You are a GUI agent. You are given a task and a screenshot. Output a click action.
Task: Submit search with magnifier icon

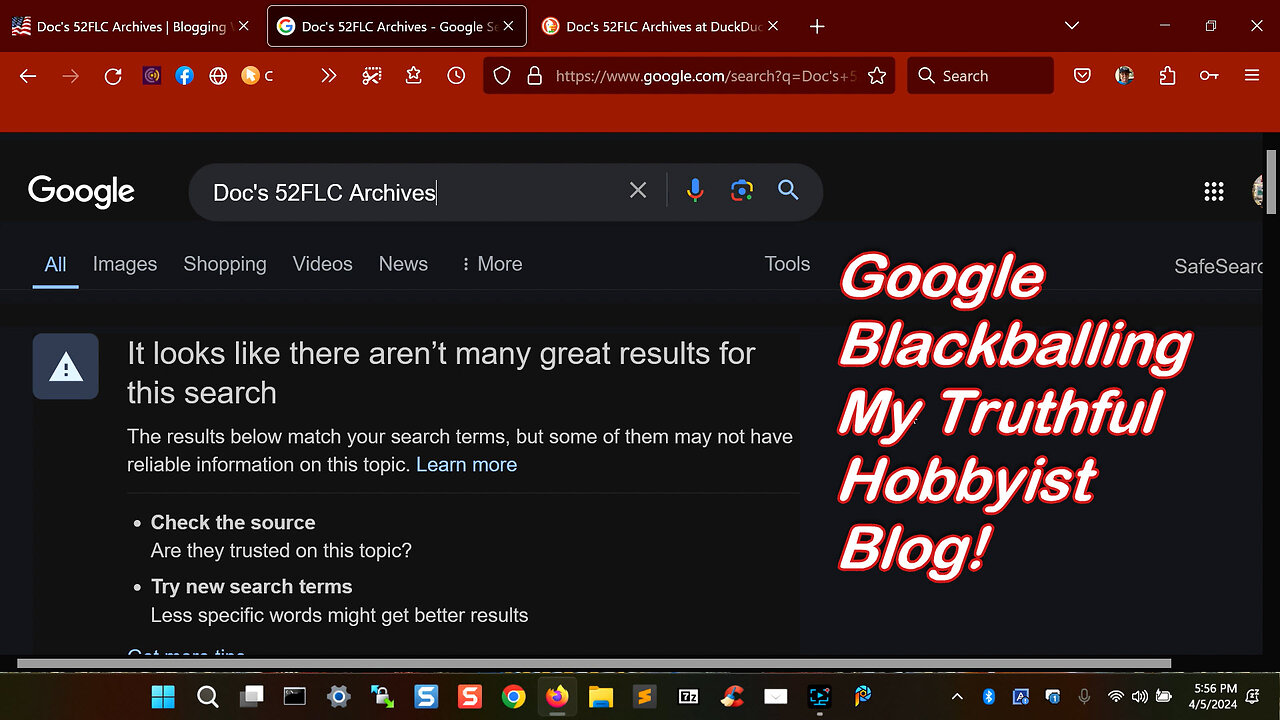tap(788, 190)
